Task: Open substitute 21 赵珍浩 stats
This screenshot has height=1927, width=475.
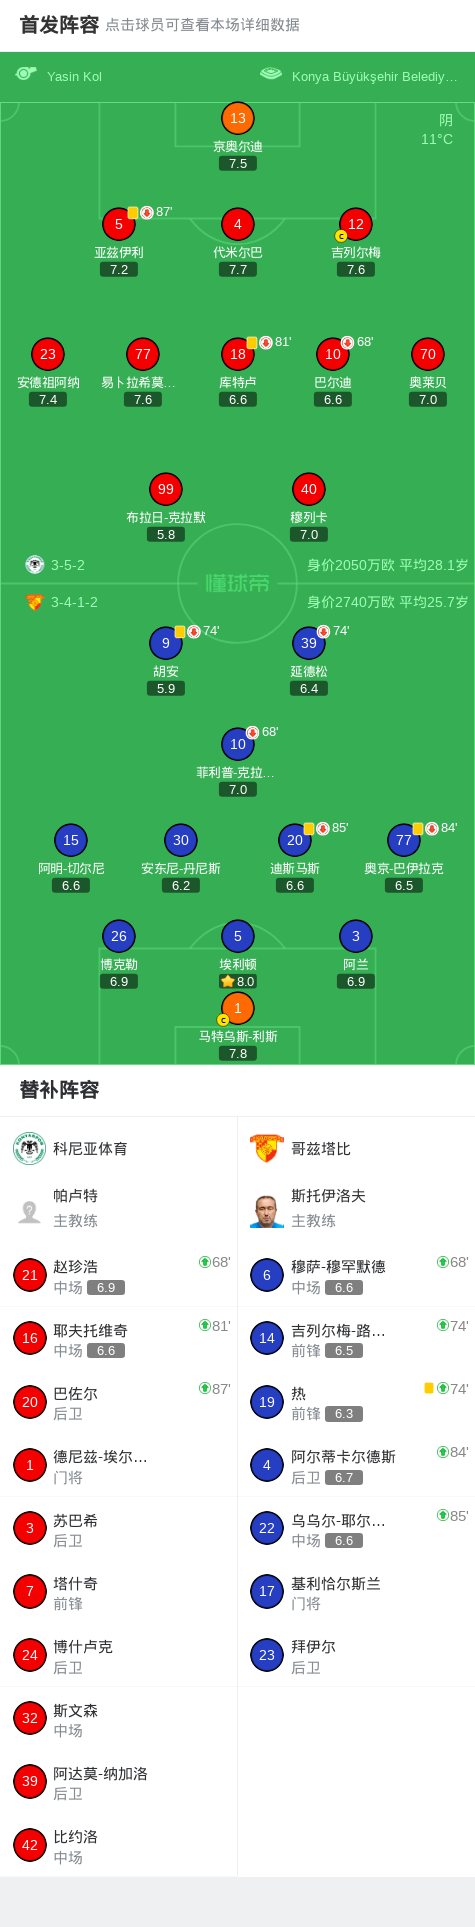Action: tap(118, 1275)
